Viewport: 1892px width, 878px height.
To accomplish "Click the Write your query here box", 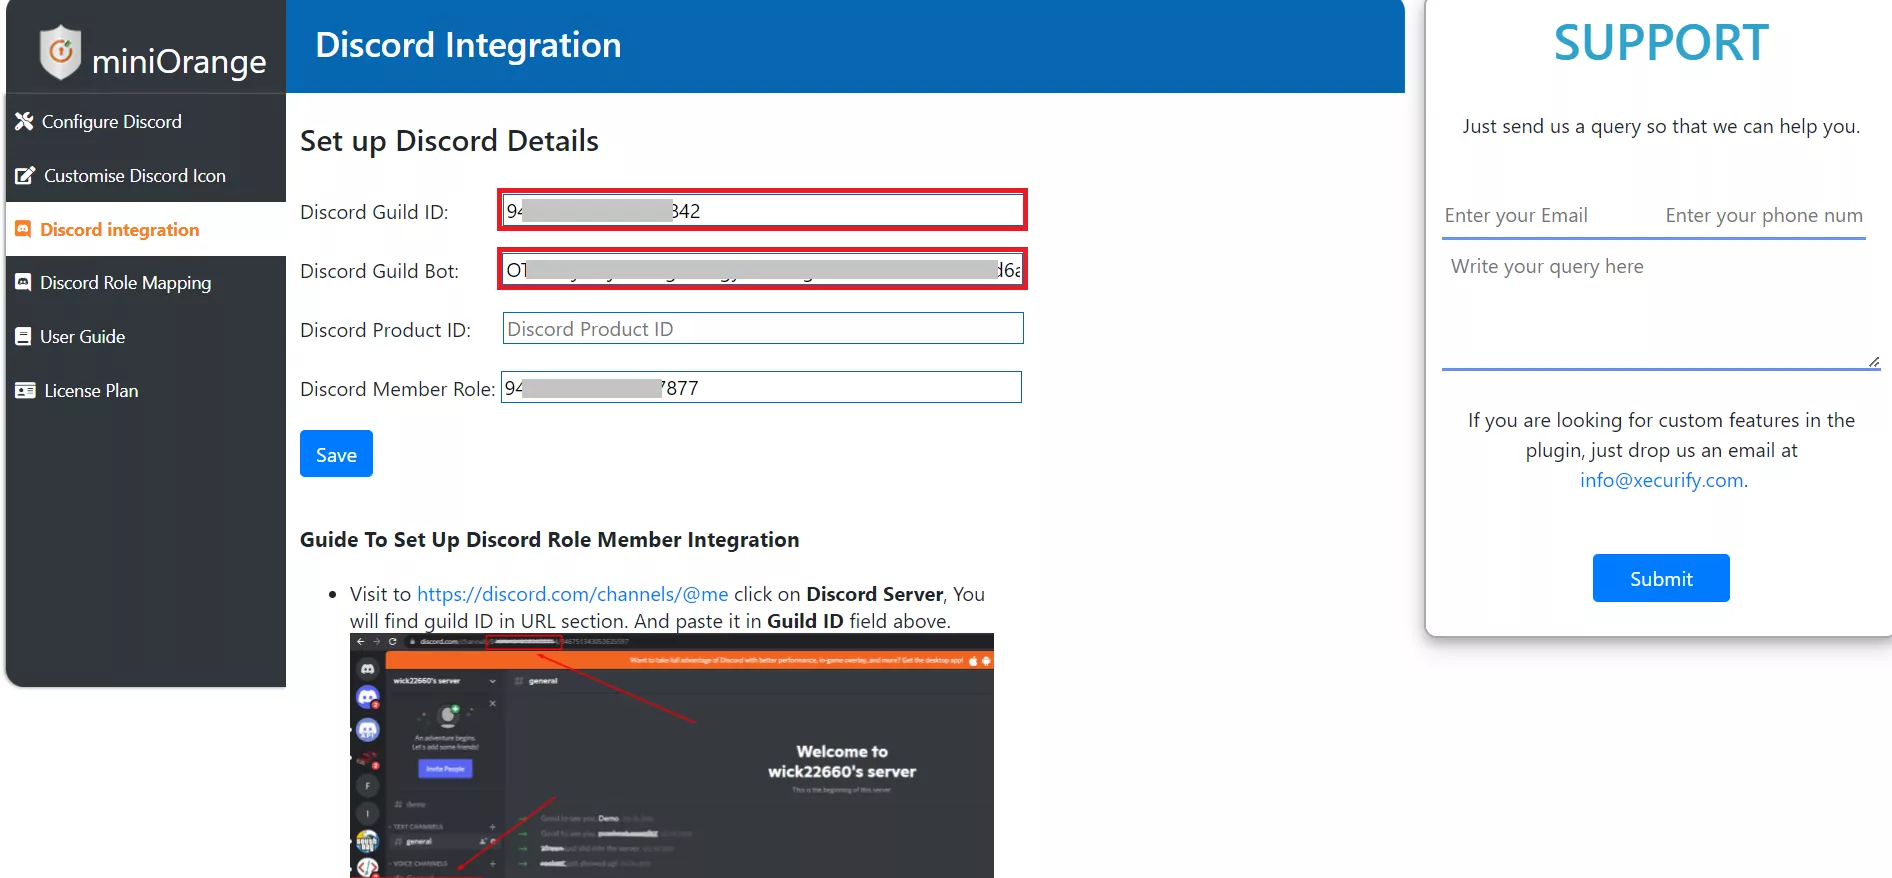I will tap(1661, 309).
